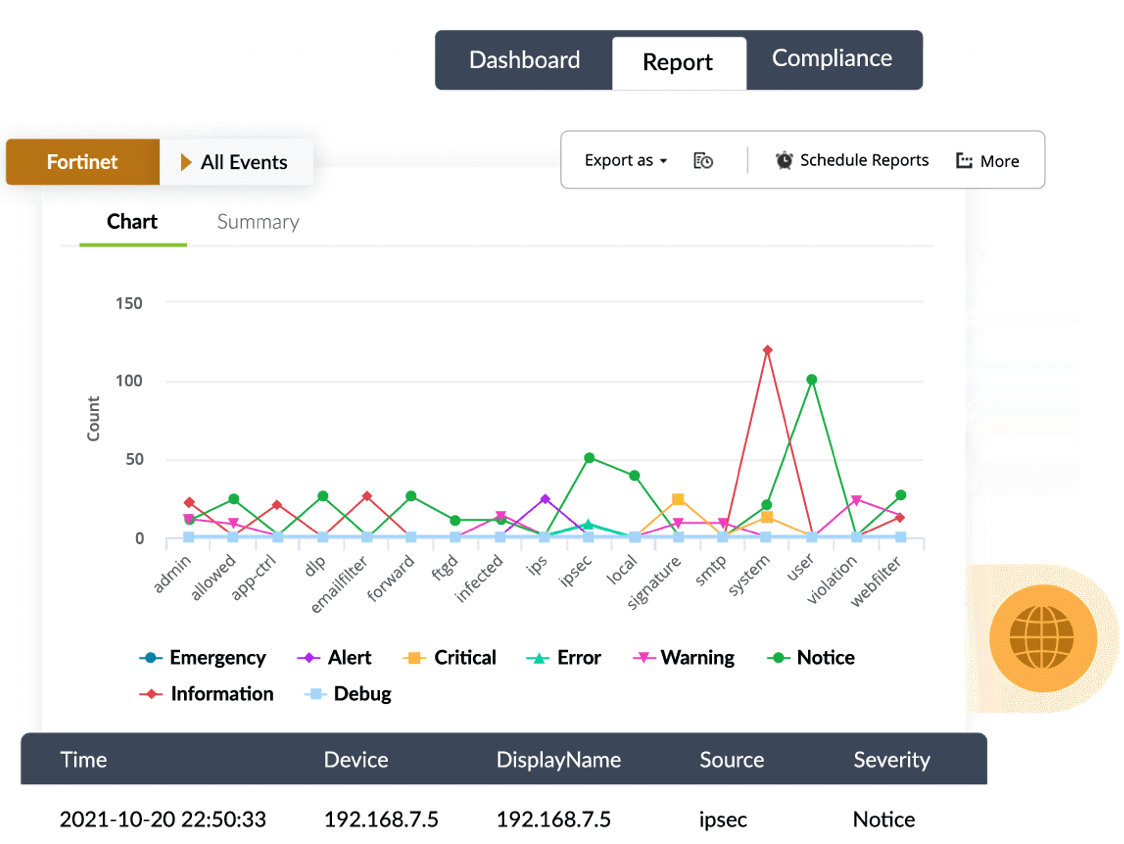
Task: Click the system Information peak data point
Action: click(x=767, y=350)
